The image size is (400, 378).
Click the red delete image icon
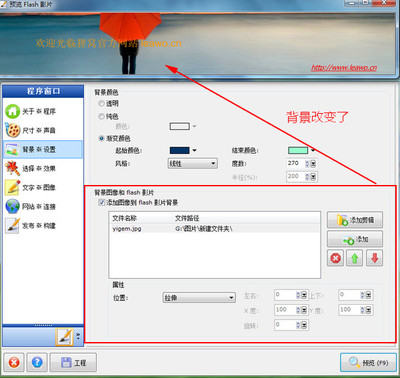tap(335, 258)
